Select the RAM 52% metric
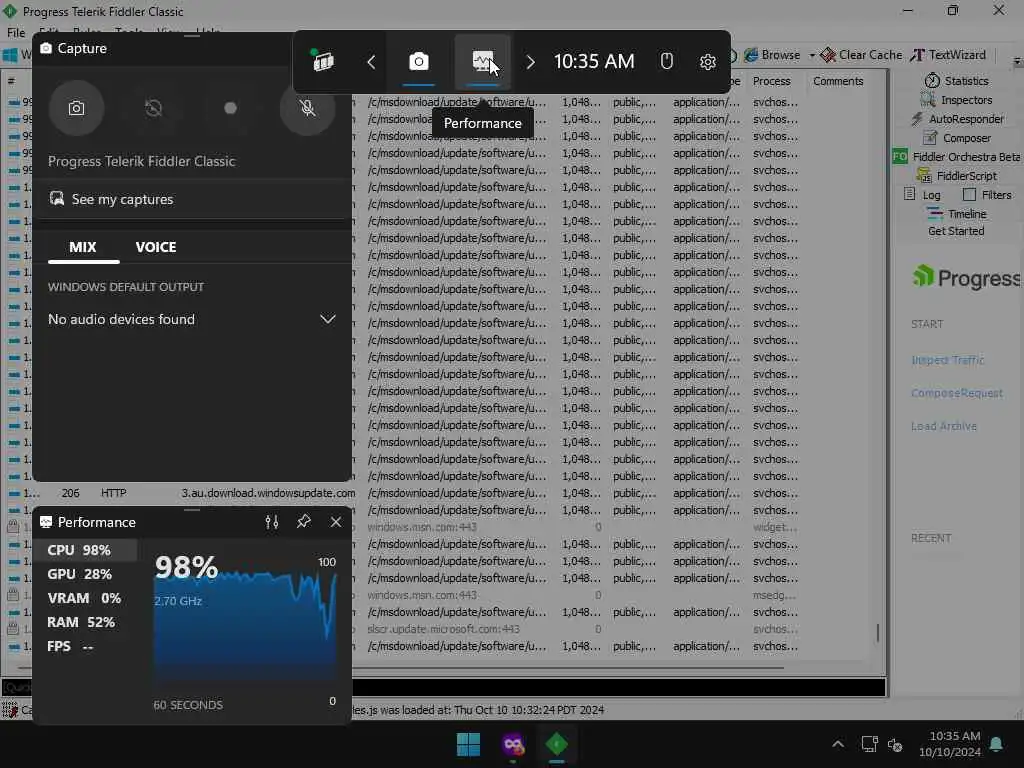The height and width of the screenshot is (768, 1024). point(85,622)
